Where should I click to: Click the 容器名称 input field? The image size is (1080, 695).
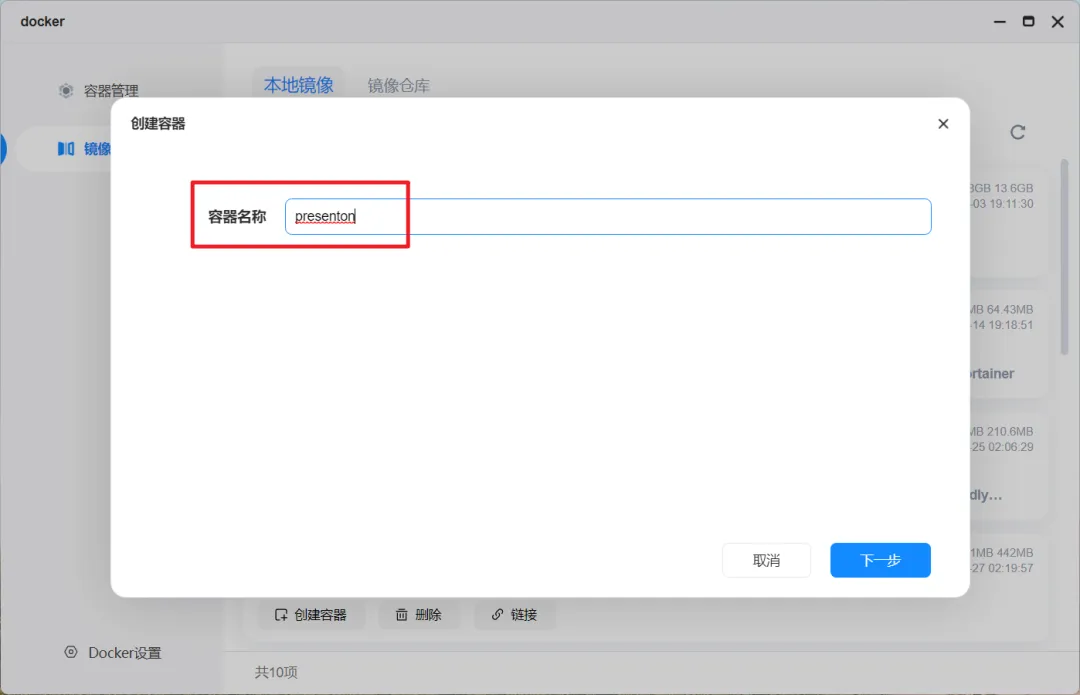coord(608,216)
